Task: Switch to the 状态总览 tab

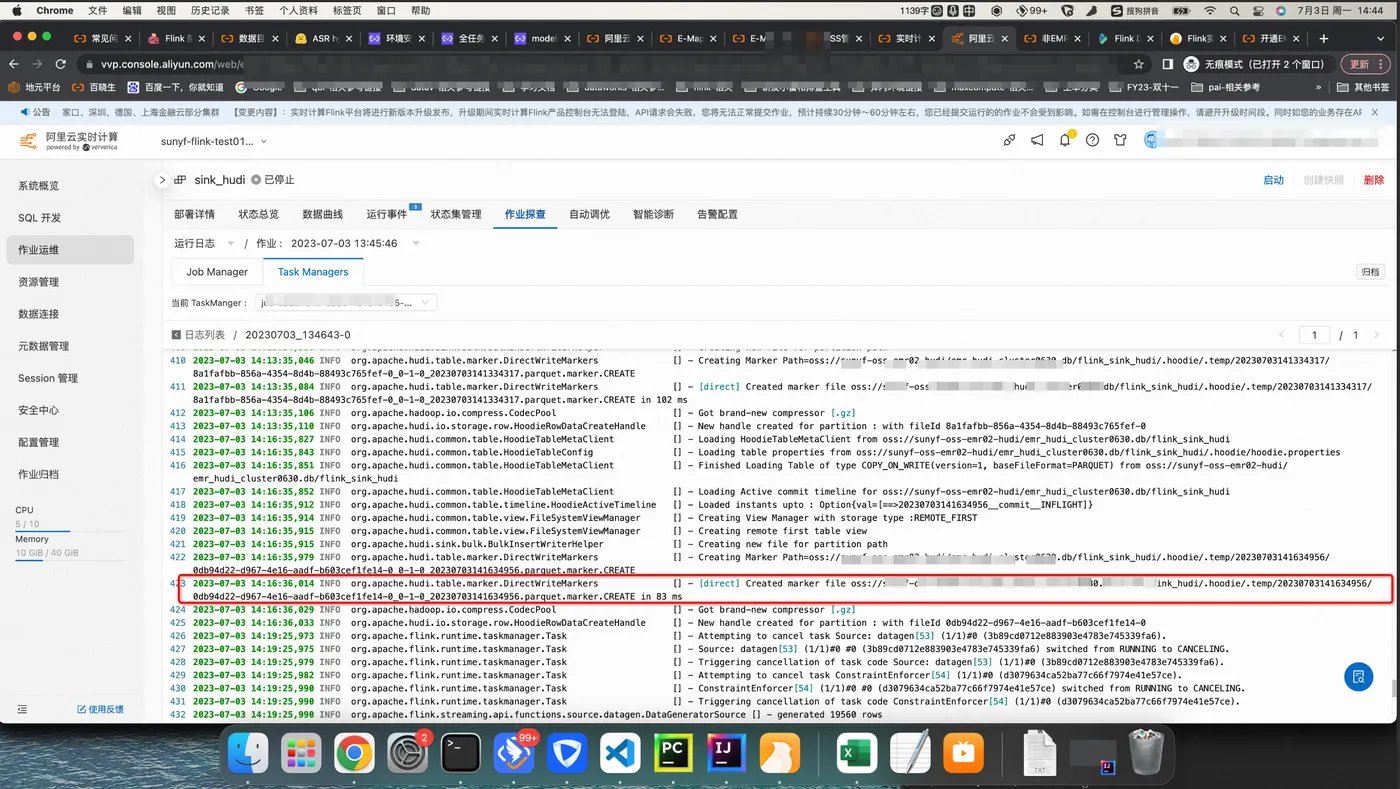Action: pyautogui.click(x=258, y=214)
